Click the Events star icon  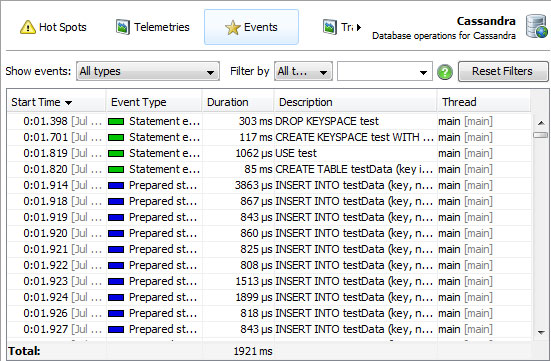click(232, 27)
